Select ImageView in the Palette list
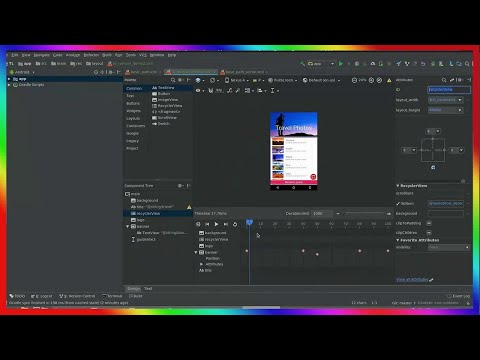480x360 pixels. (x=165, y=100)
